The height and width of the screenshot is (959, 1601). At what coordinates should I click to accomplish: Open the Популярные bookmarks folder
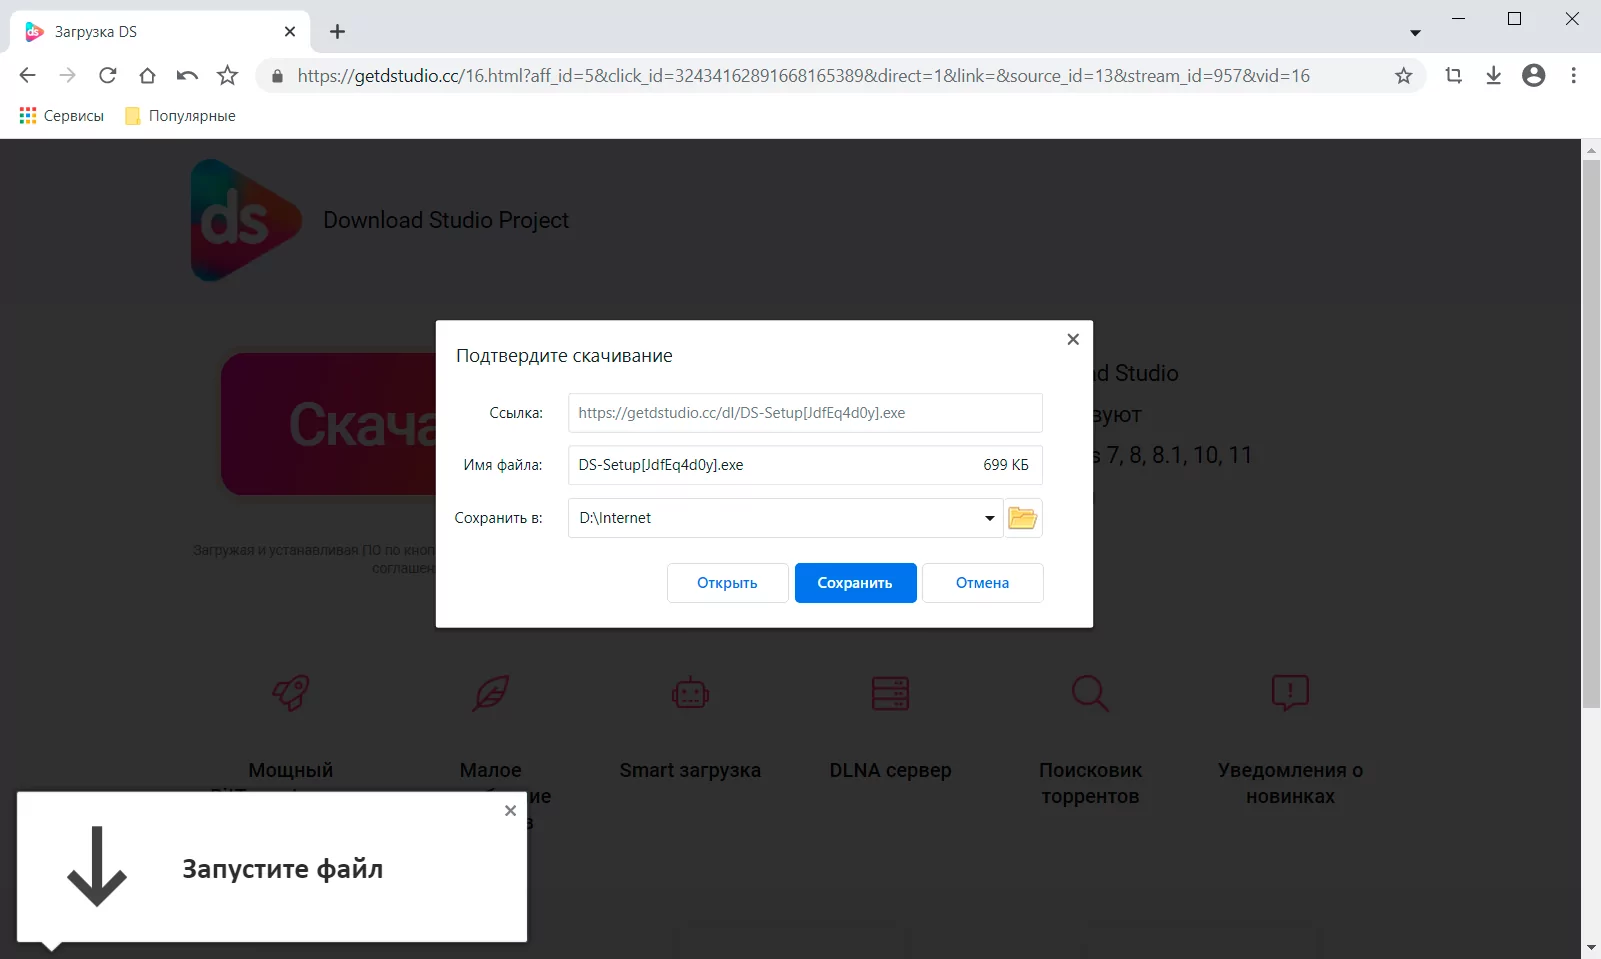tap(180, 116)
